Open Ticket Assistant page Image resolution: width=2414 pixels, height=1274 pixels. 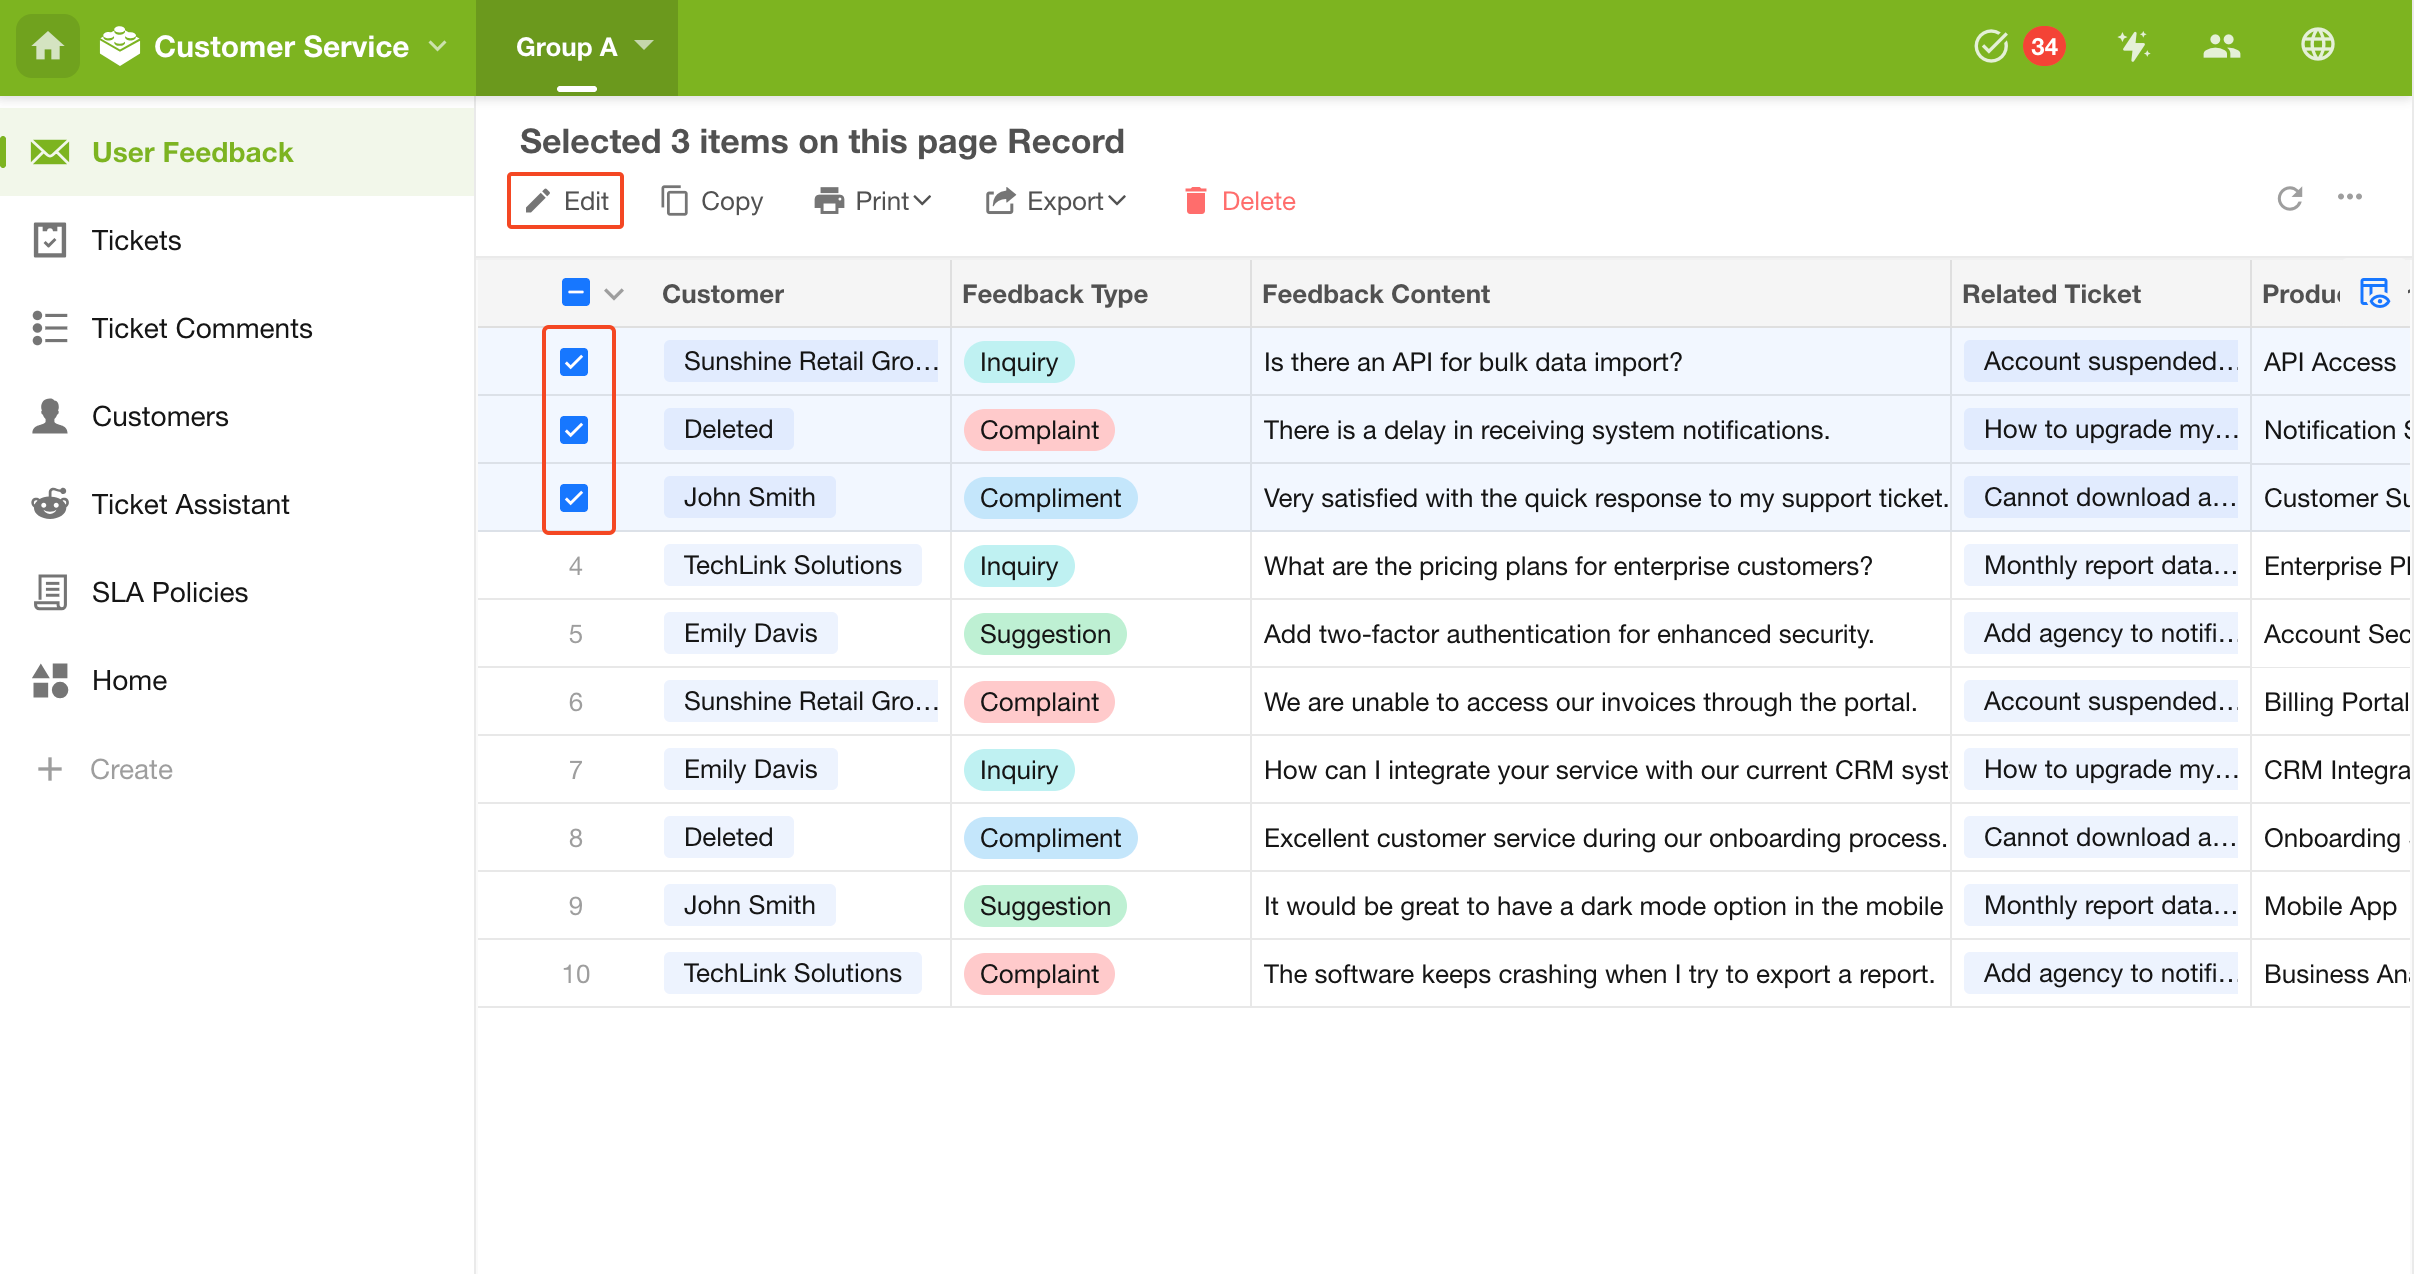237,504
